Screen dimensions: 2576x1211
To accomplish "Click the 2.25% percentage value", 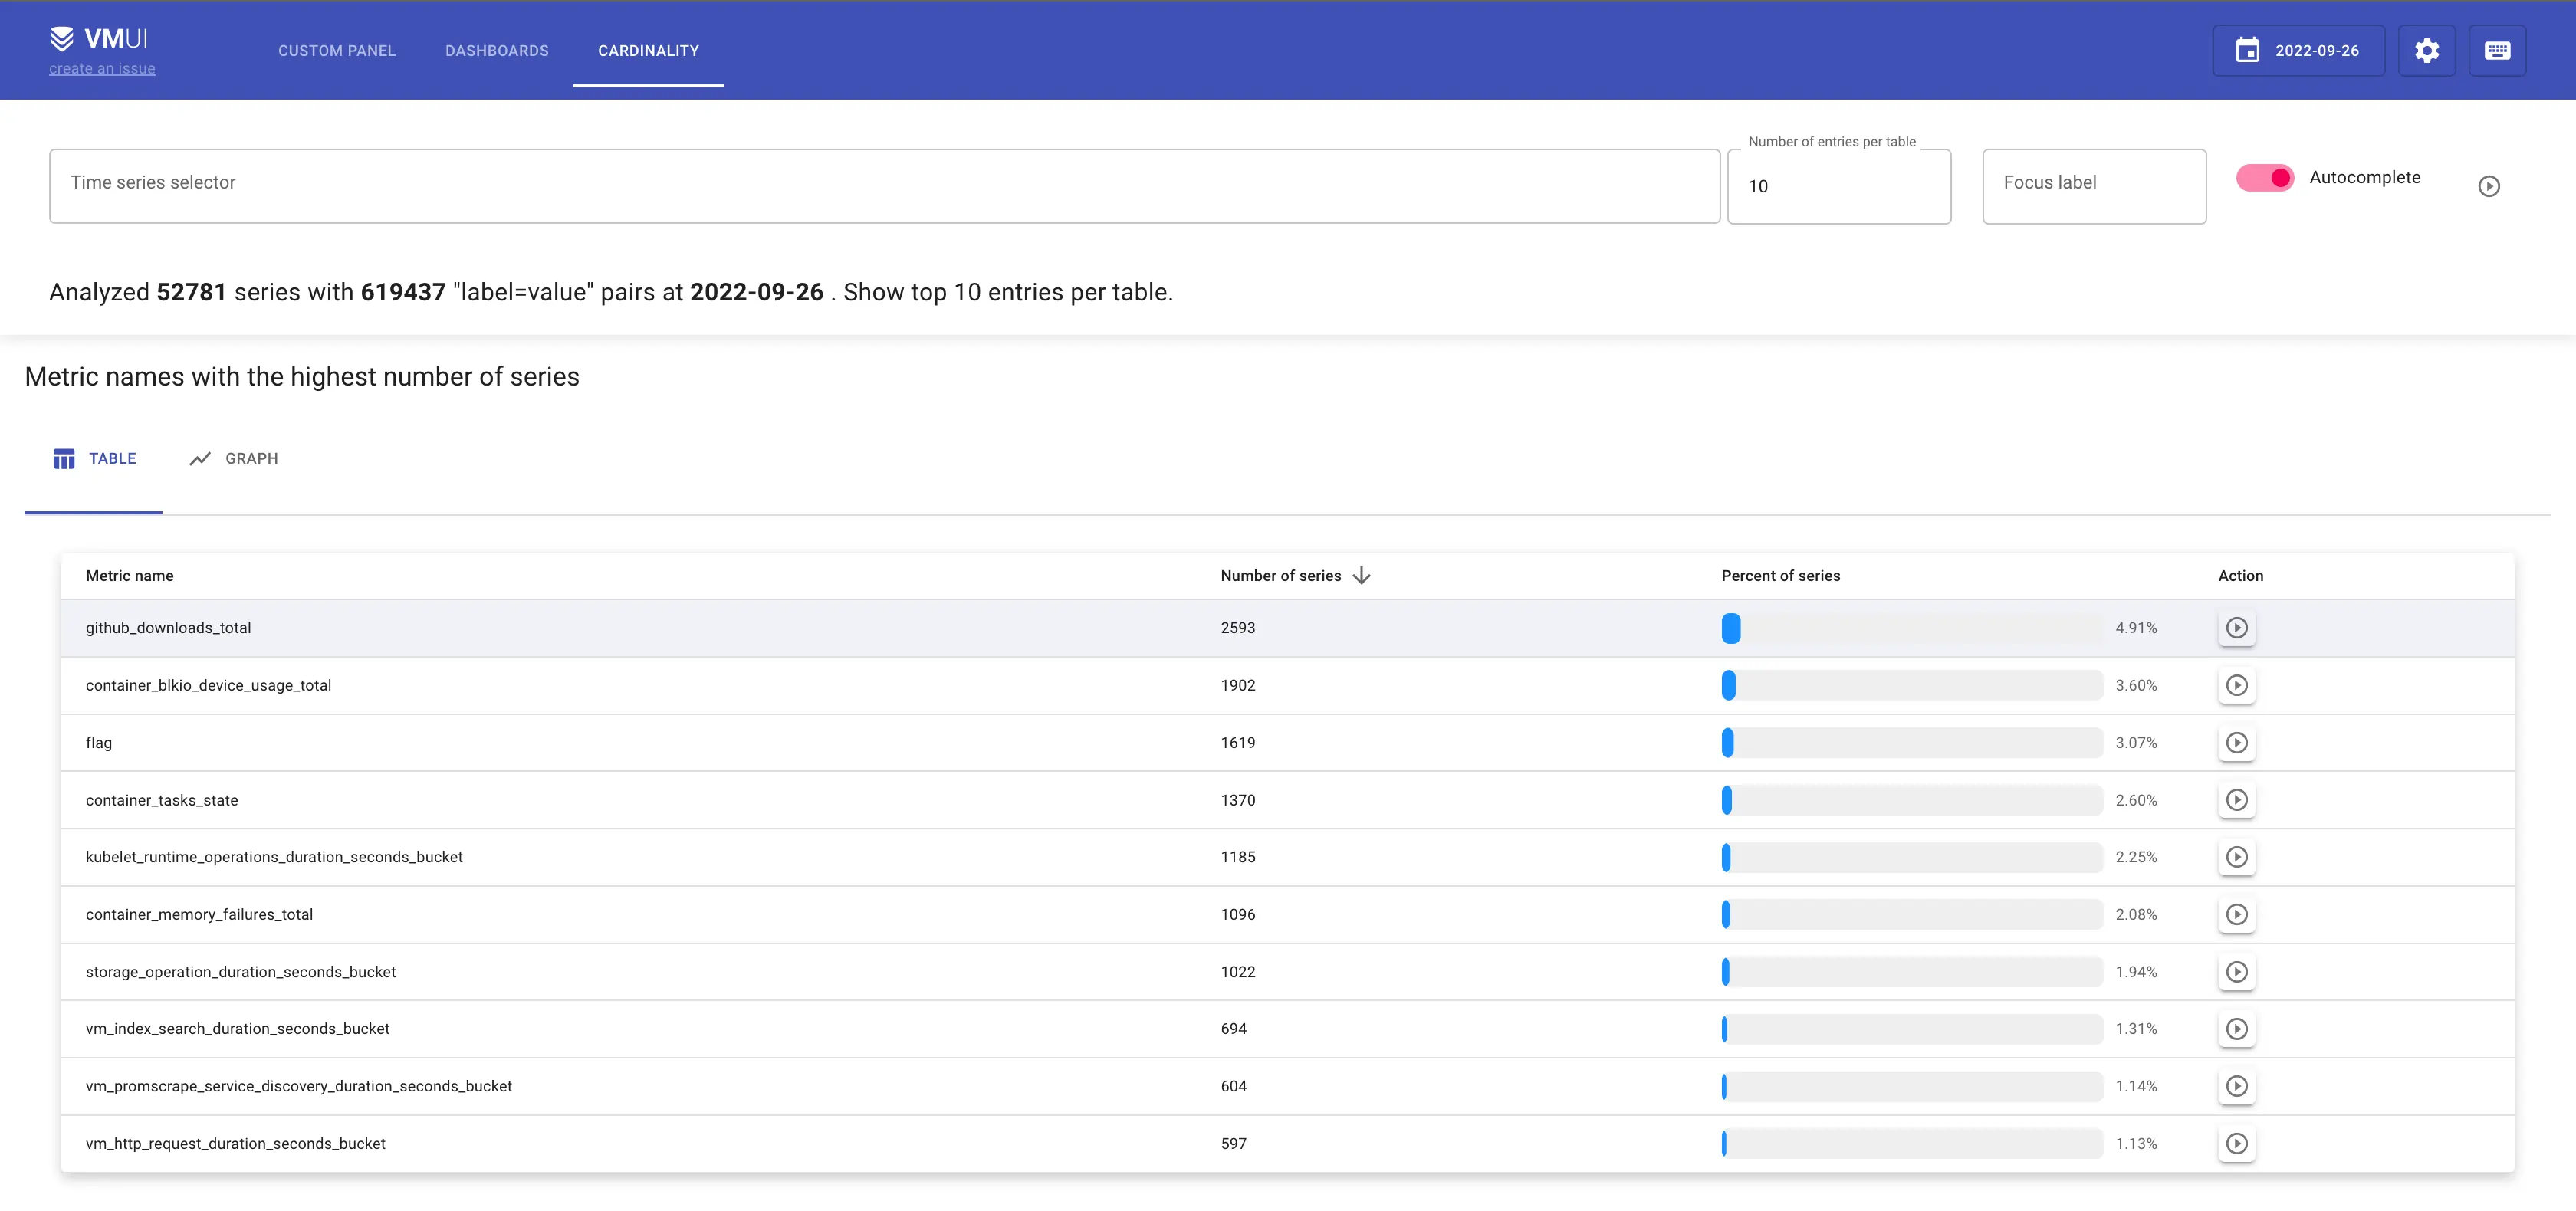I will [x=2136, y=857].
